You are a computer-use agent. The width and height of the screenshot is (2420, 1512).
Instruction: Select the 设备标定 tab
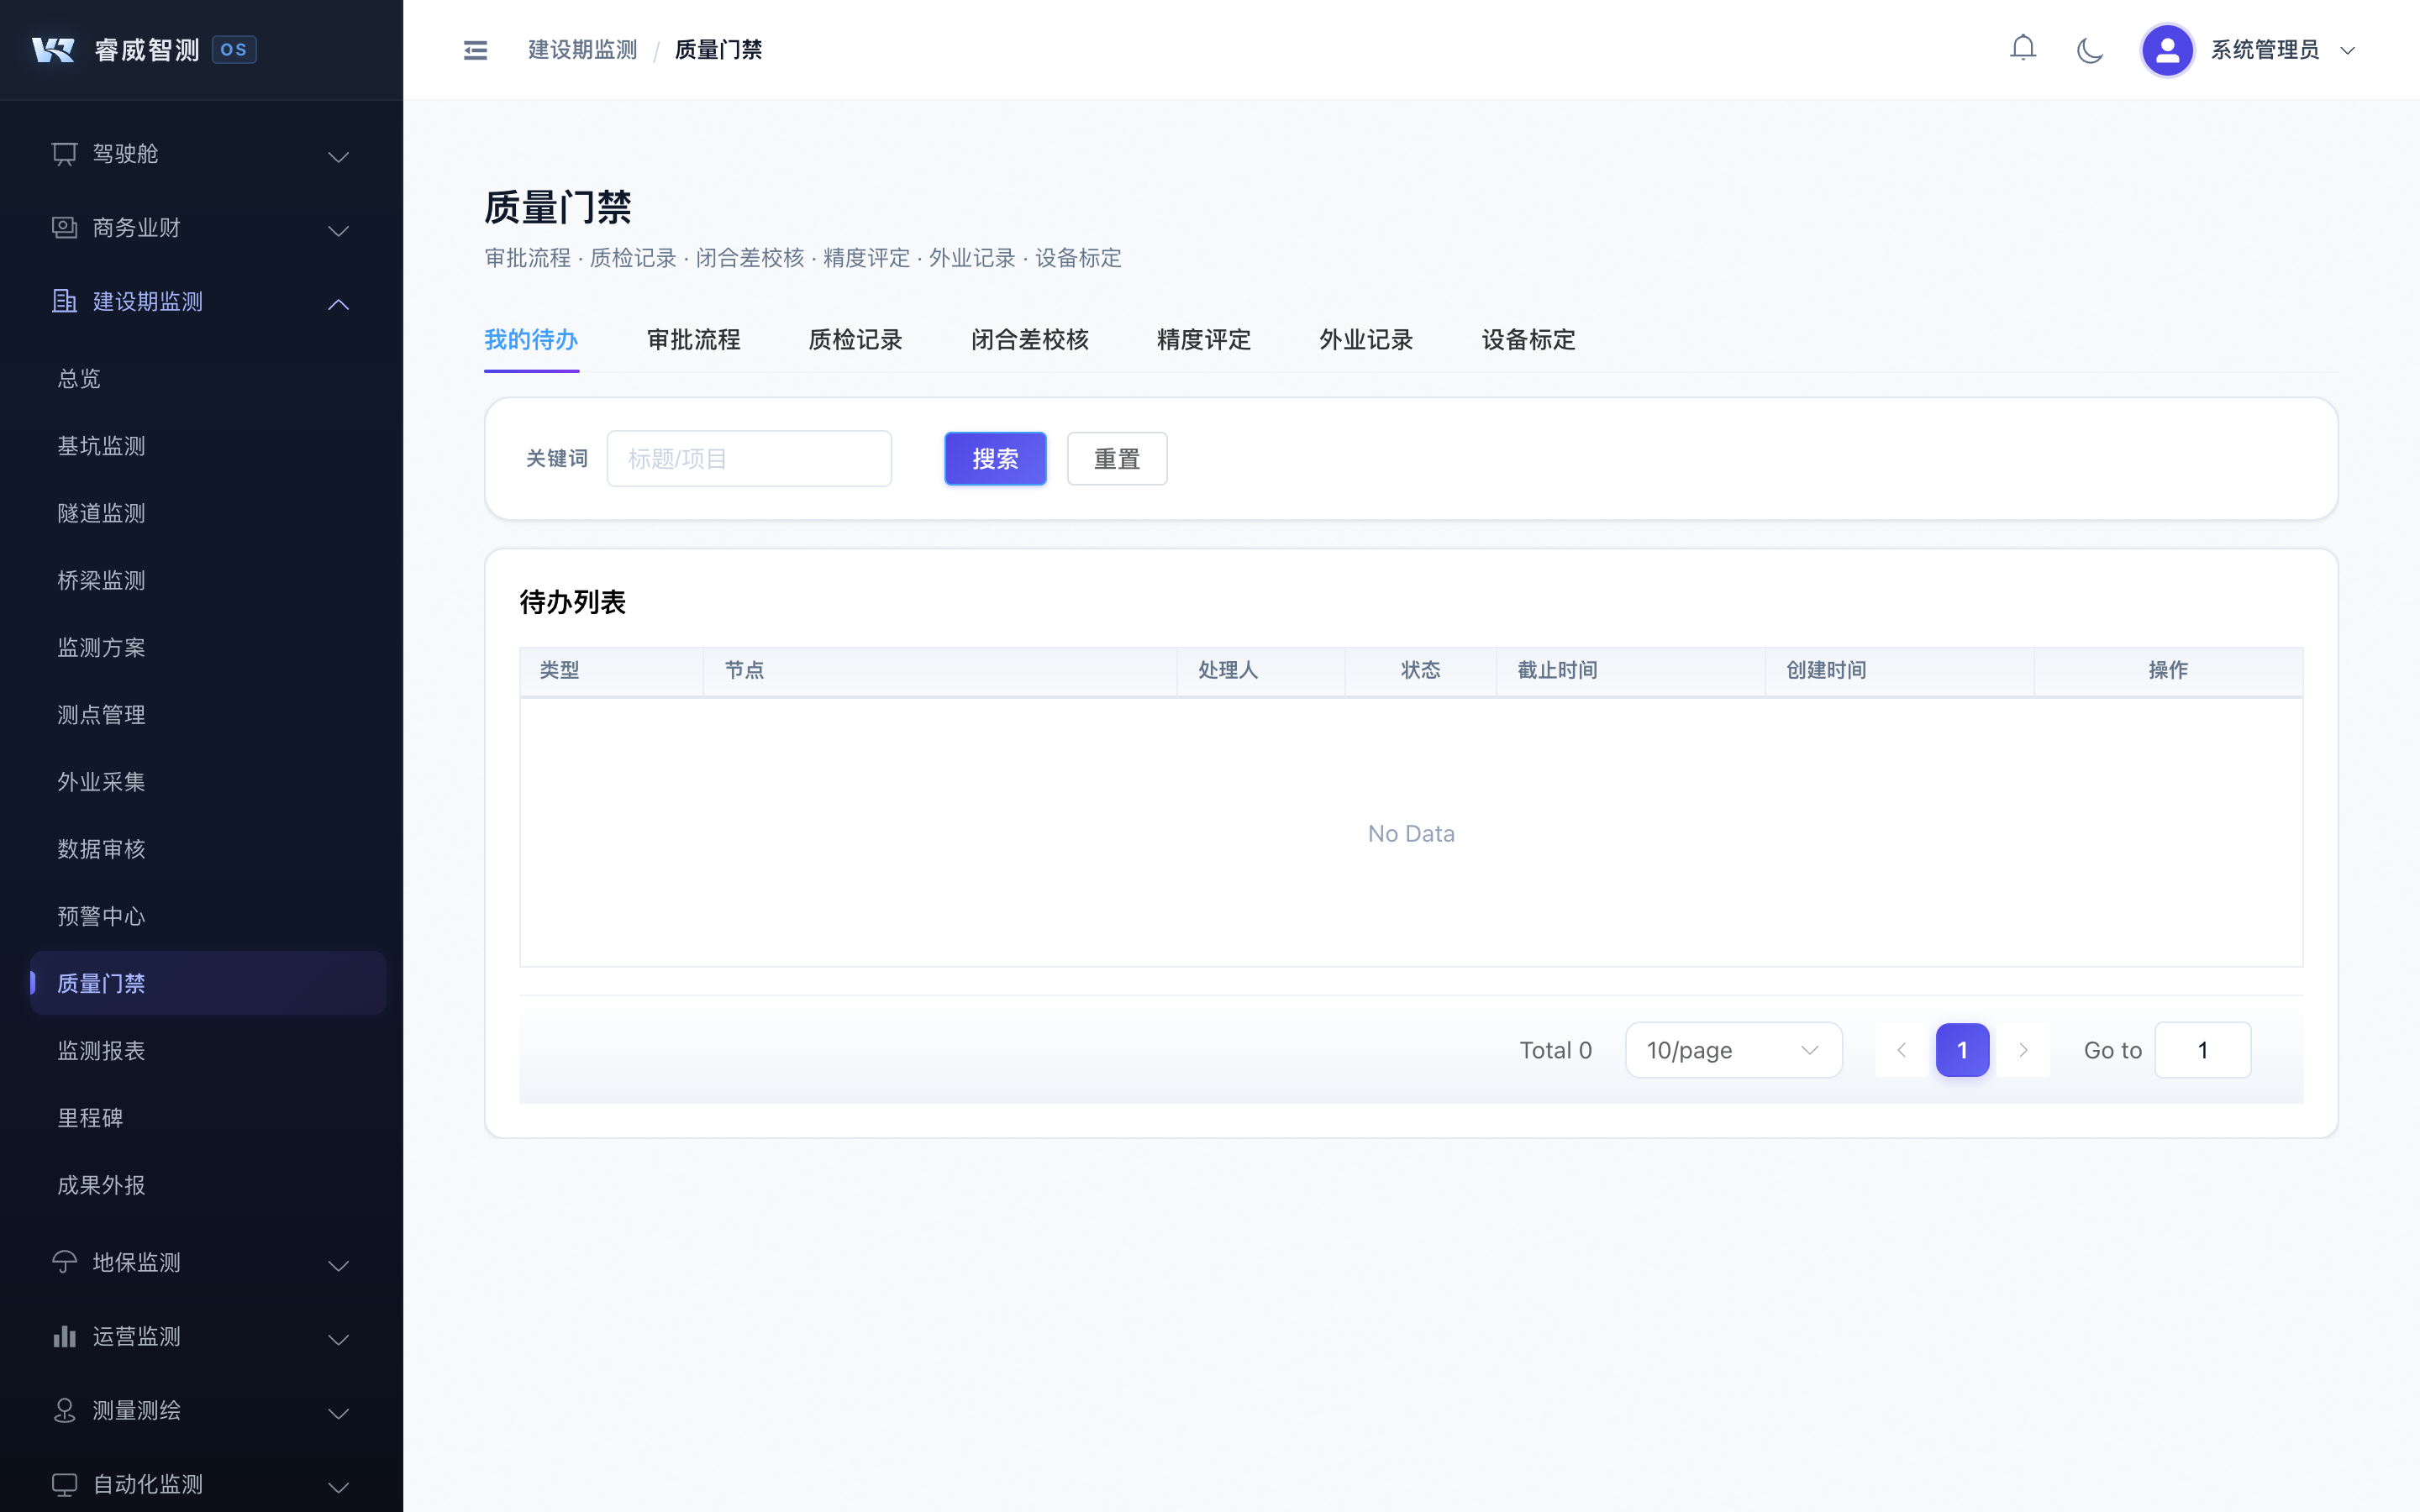coord(1527,340)
